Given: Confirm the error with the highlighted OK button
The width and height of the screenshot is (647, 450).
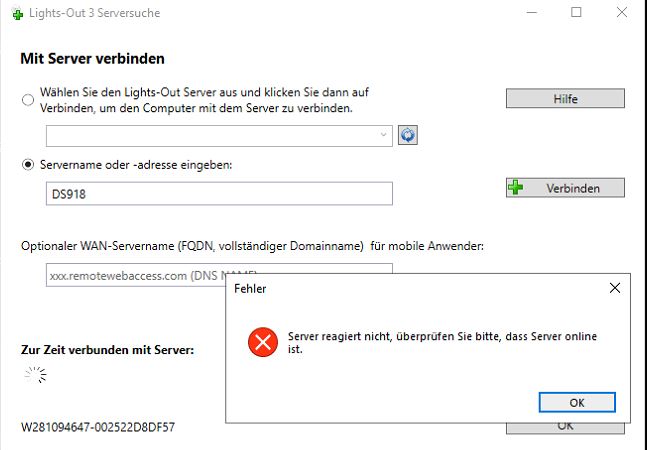Looking at the screenshot, I should (x=576, y=402).
